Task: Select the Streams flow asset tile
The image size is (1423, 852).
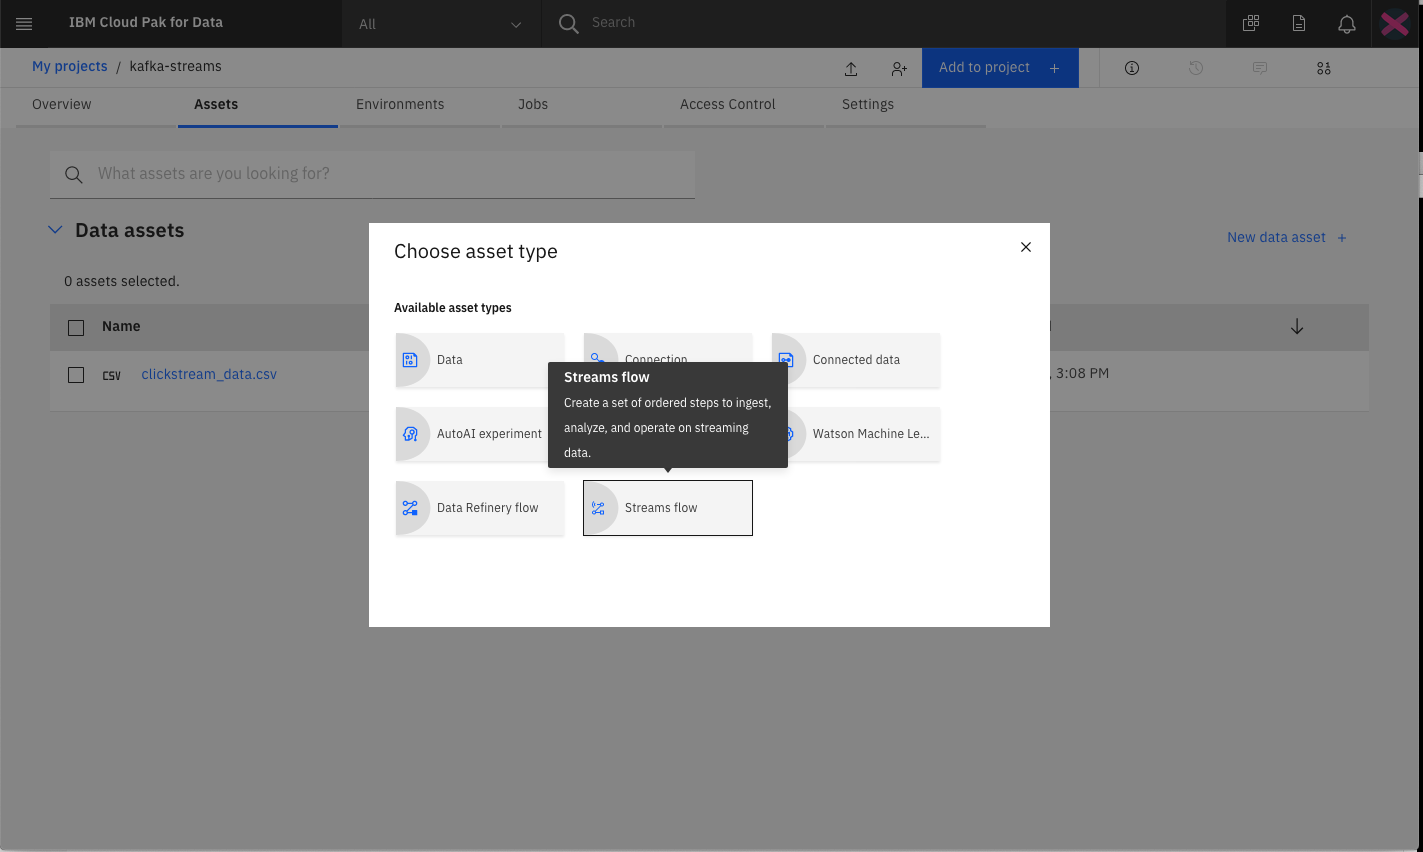Action: click(x=668, y=508)
